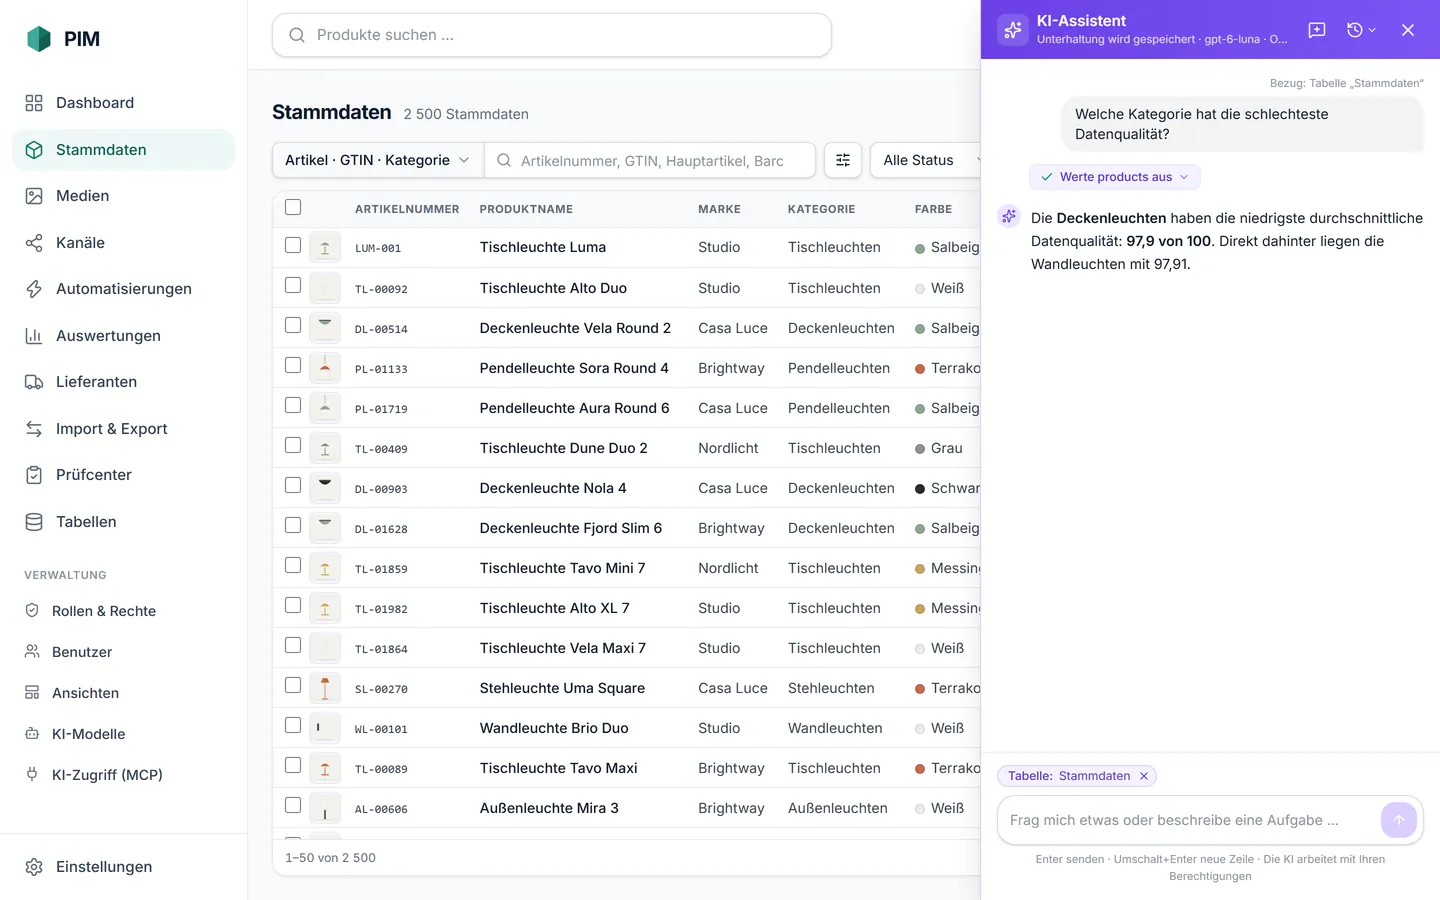Click the Produkte suchen search field
Image resolution: width=1440 pixels, height=900 pixels.
[x=552, y=35]
